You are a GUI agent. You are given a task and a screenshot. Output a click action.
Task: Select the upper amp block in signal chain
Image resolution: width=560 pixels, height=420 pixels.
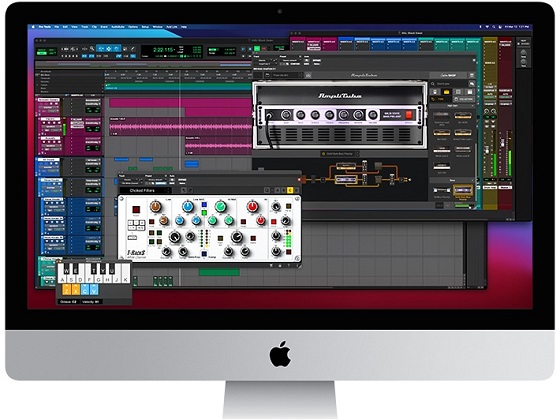(x=346, y=166)
